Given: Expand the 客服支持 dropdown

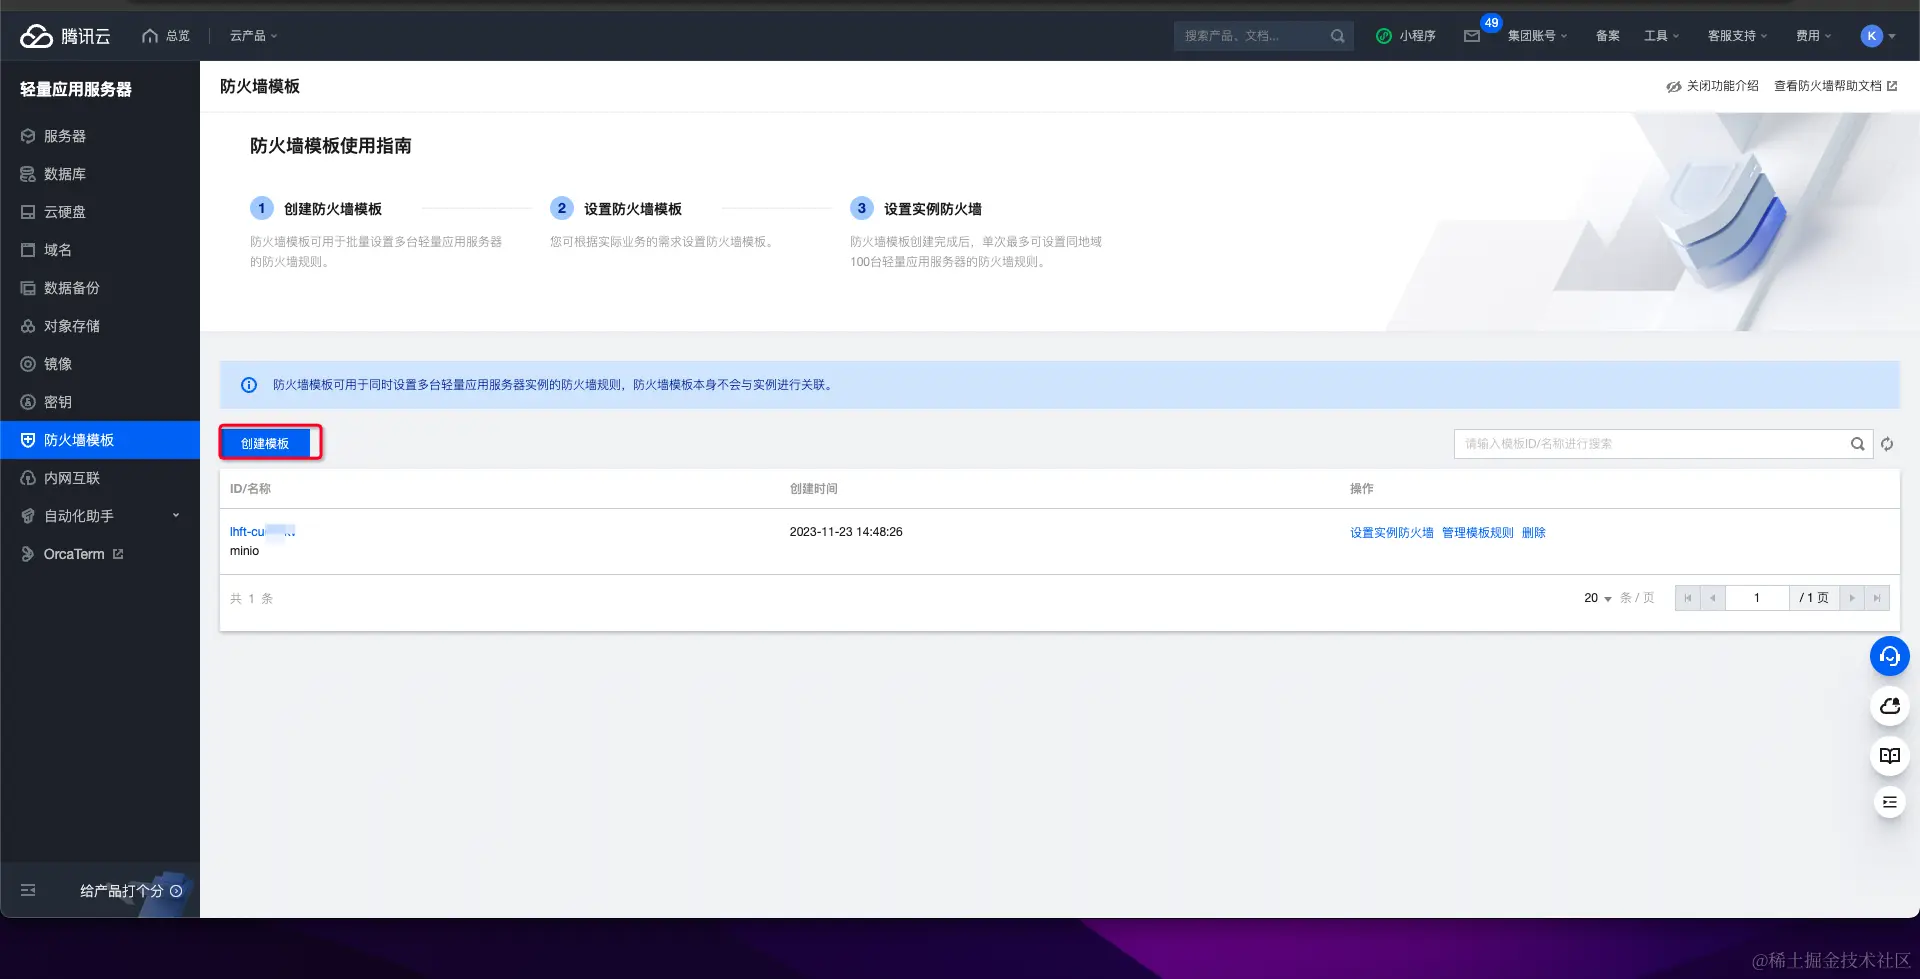Looking at the screenshot, I should coord(1738,36).
